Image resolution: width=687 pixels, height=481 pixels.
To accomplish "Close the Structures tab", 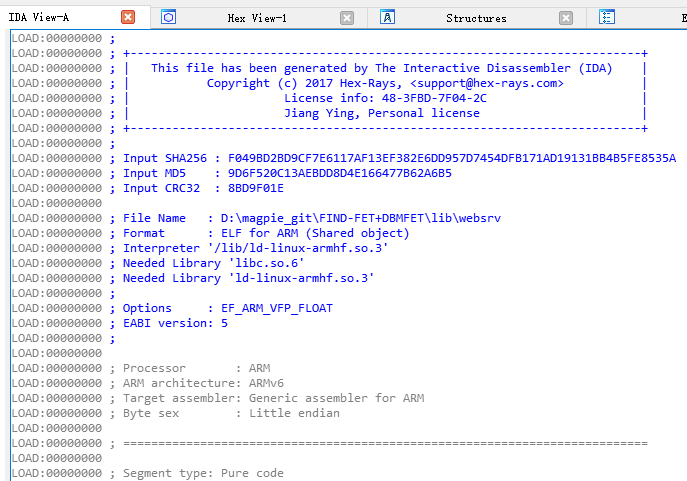I will pos(566,18).
